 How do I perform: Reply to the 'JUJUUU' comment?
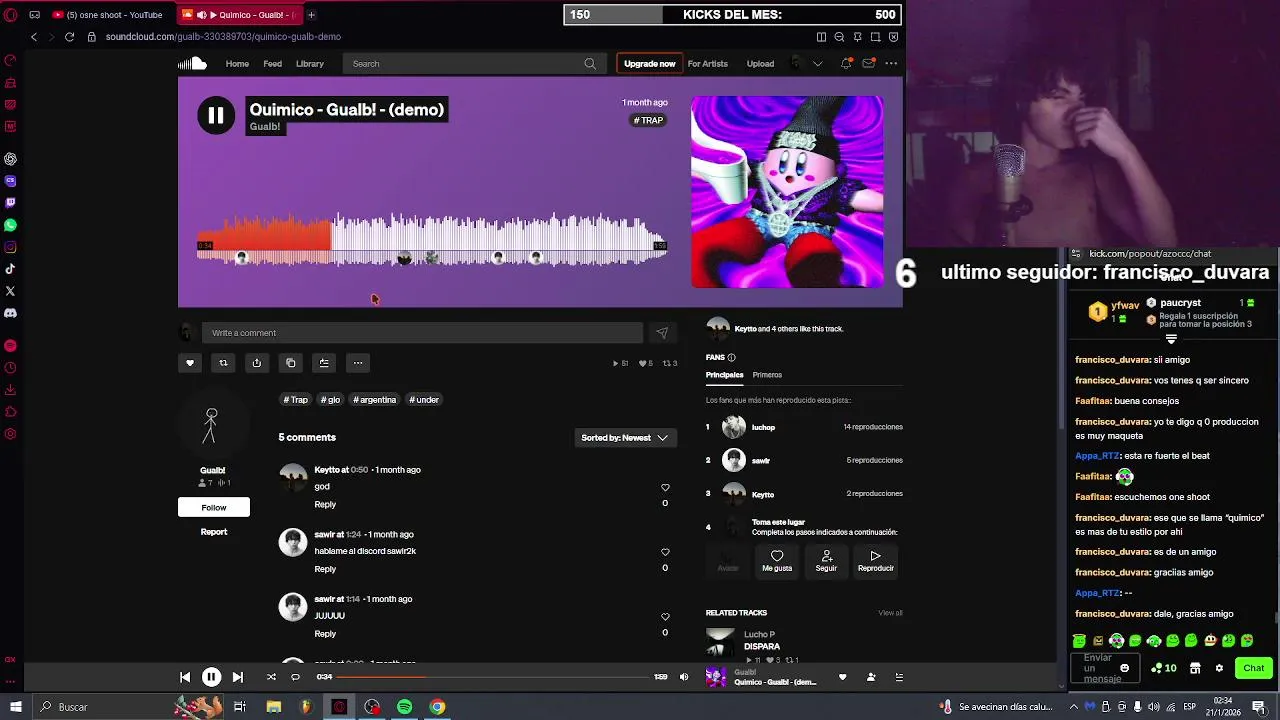coord(325,634)
